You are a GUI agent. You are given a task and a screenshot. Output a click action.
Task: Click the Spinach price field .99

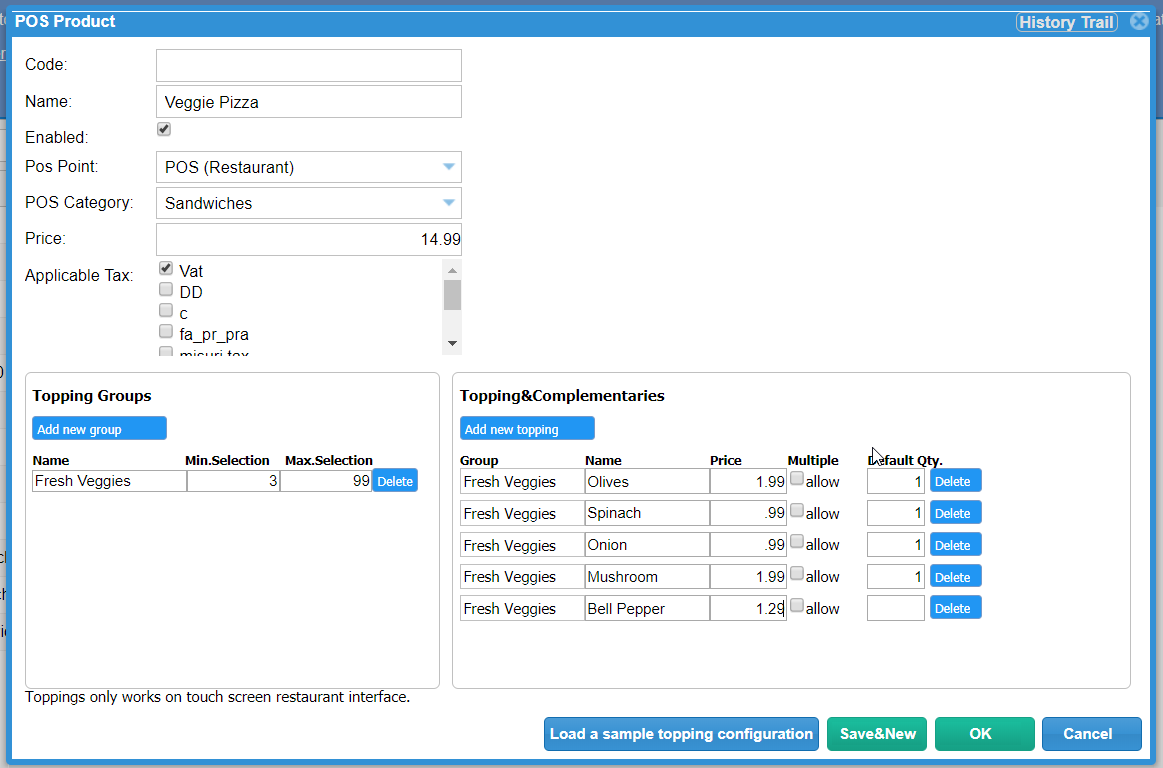[748, 513]
